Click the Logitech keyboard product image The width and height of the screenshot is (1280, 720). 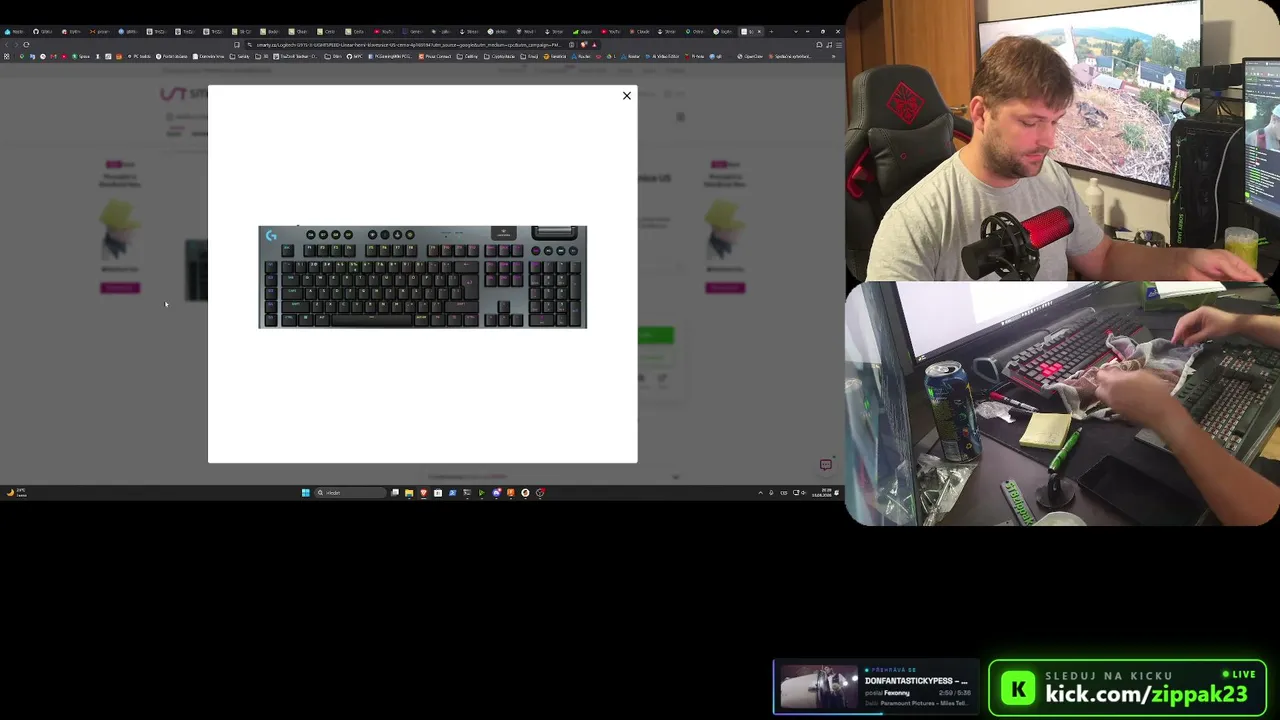click(422, 277)
